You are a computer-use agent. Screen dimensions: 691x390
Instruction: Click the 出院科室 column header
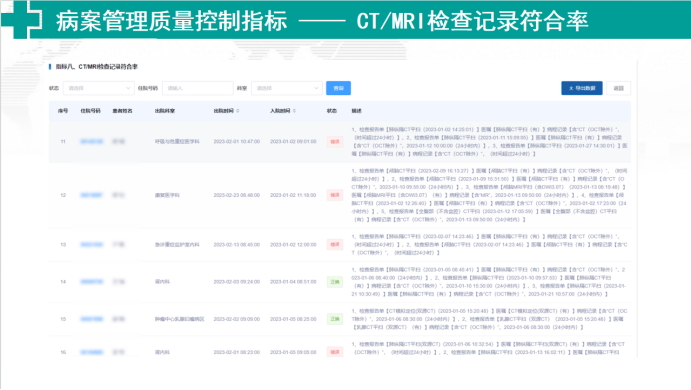[165, 111]
